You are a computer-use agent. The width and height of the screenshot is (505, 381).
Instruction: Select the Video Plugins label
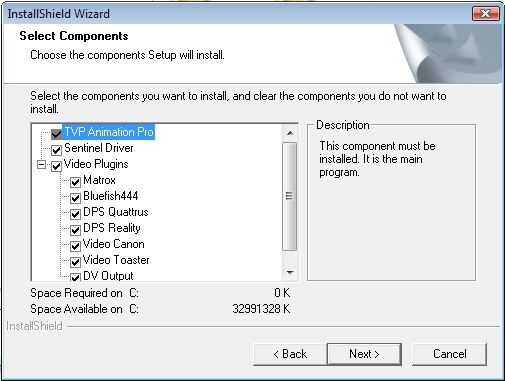(96, 164)
